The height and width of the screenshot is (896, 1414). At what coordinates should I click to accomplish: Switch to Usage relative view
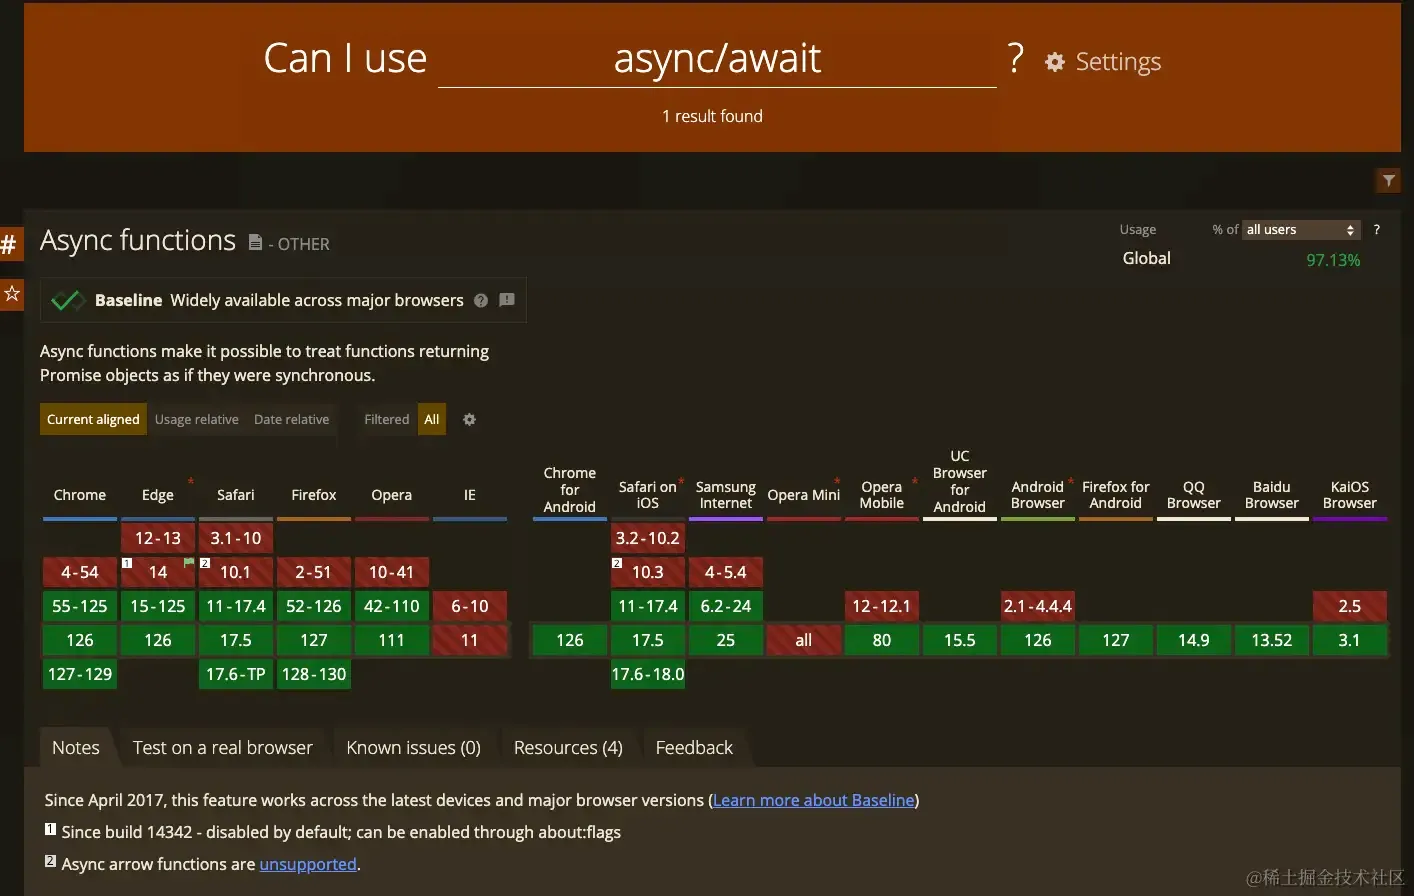pyautogui.click(x=197, y=419)
